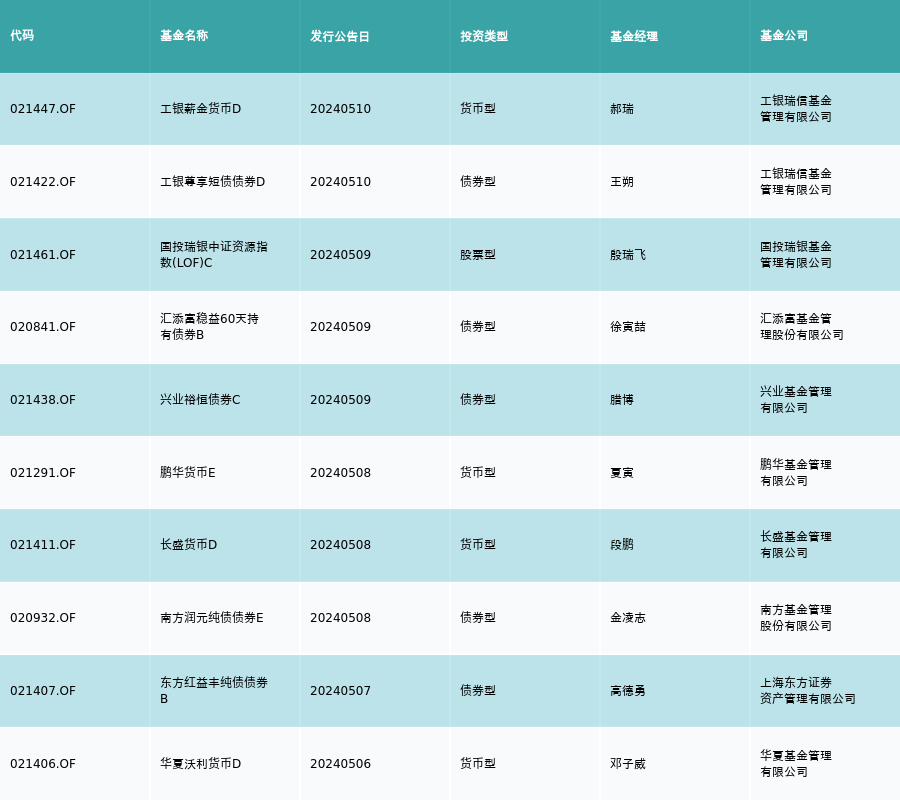Click the 基金经理 column header

pyautogui.click(x=634, y=36)
